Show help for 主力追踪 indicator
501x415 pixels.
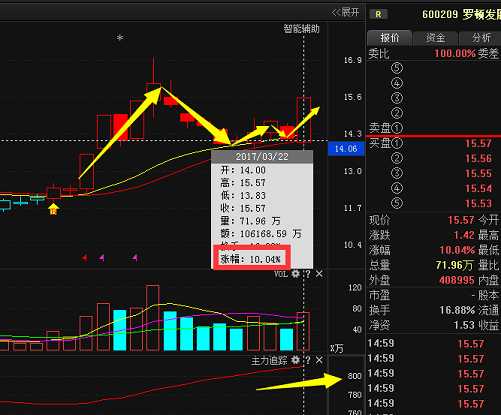coord(308,360)
